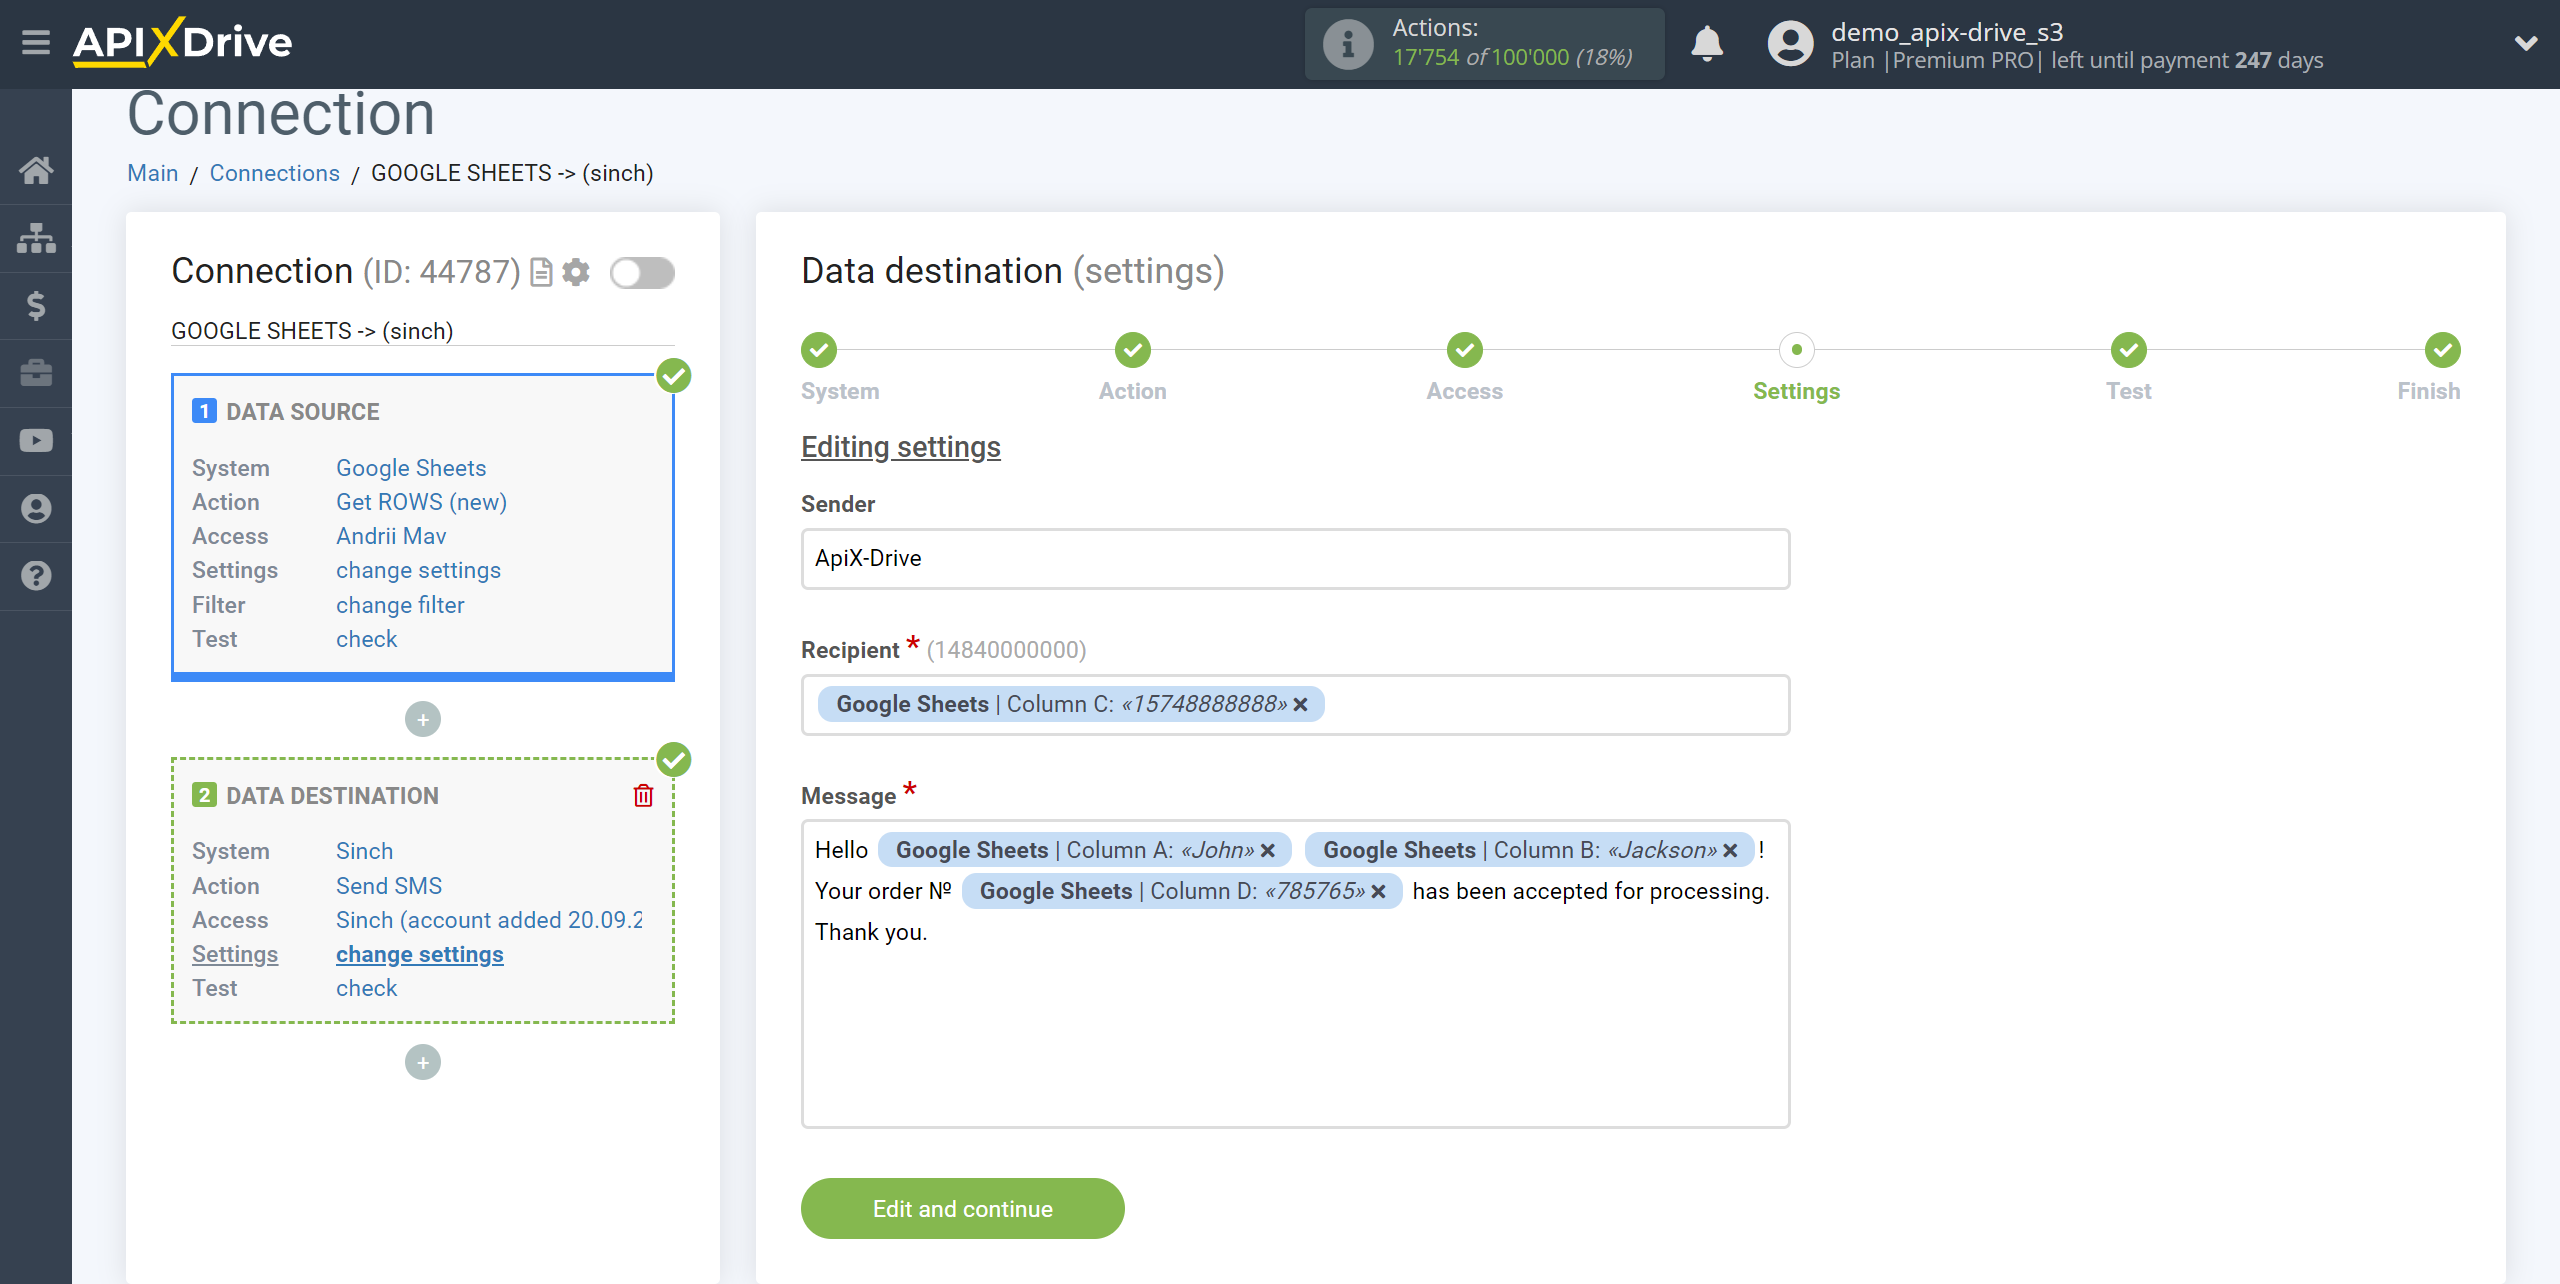Viewport: 2560px width, 1284px height.
Task: Expand the account dropdown chevron
Action: coord(2526,44)
